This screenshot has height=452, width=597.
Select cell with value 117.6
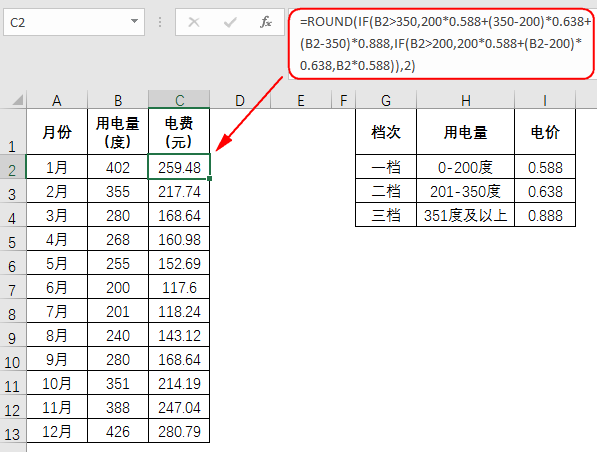click(179, 287)
